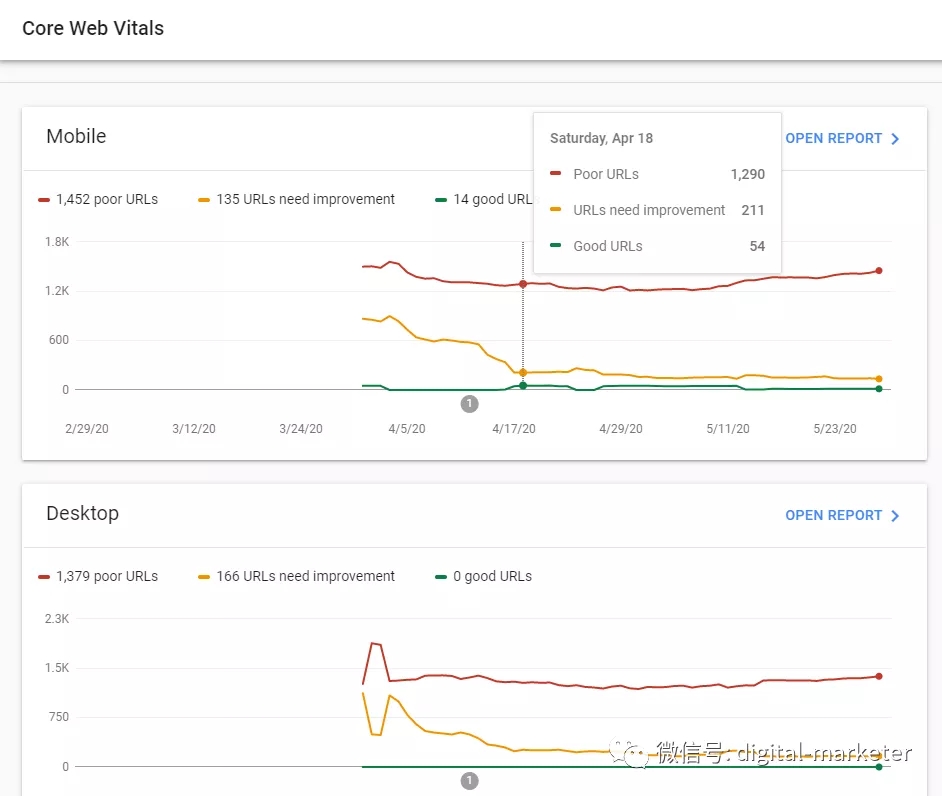Click the red endpoint dot on Mobile chart
942x796 pixels.
tap(879, 270)
